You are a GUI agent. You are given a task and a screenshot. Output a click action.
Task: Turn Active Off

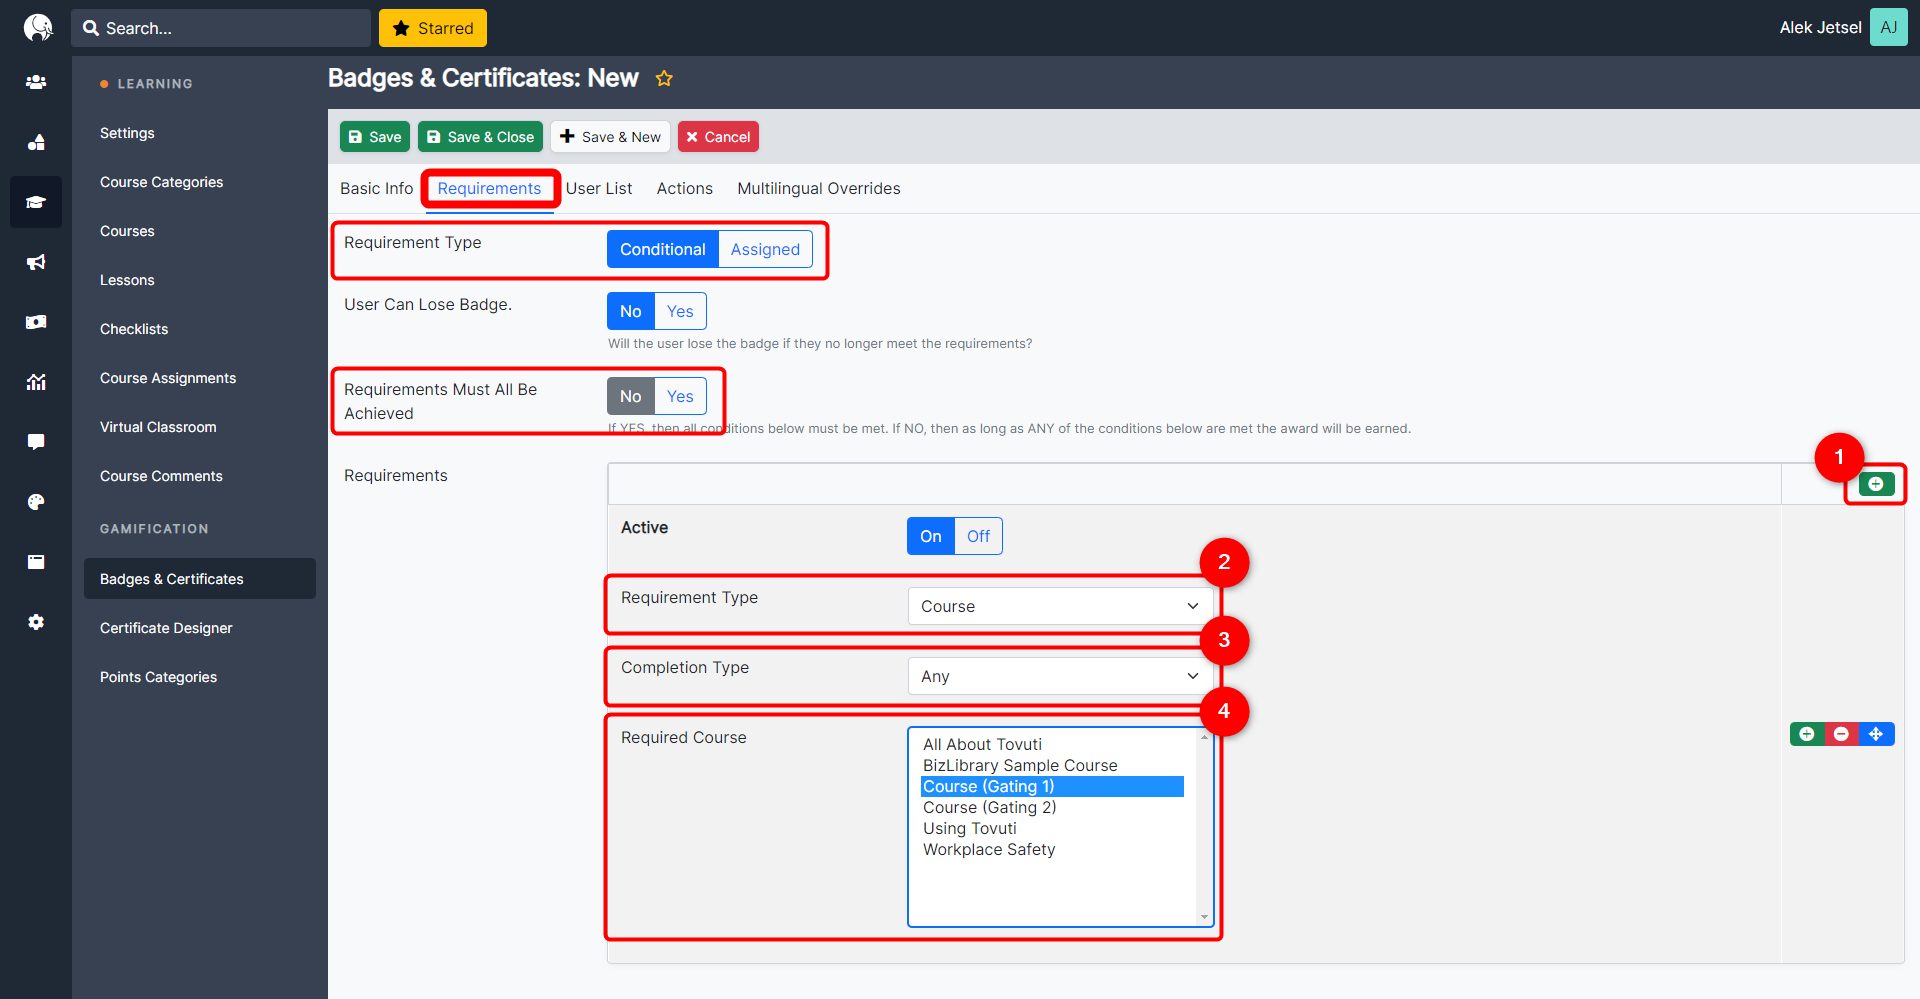(x=978, y=536)
